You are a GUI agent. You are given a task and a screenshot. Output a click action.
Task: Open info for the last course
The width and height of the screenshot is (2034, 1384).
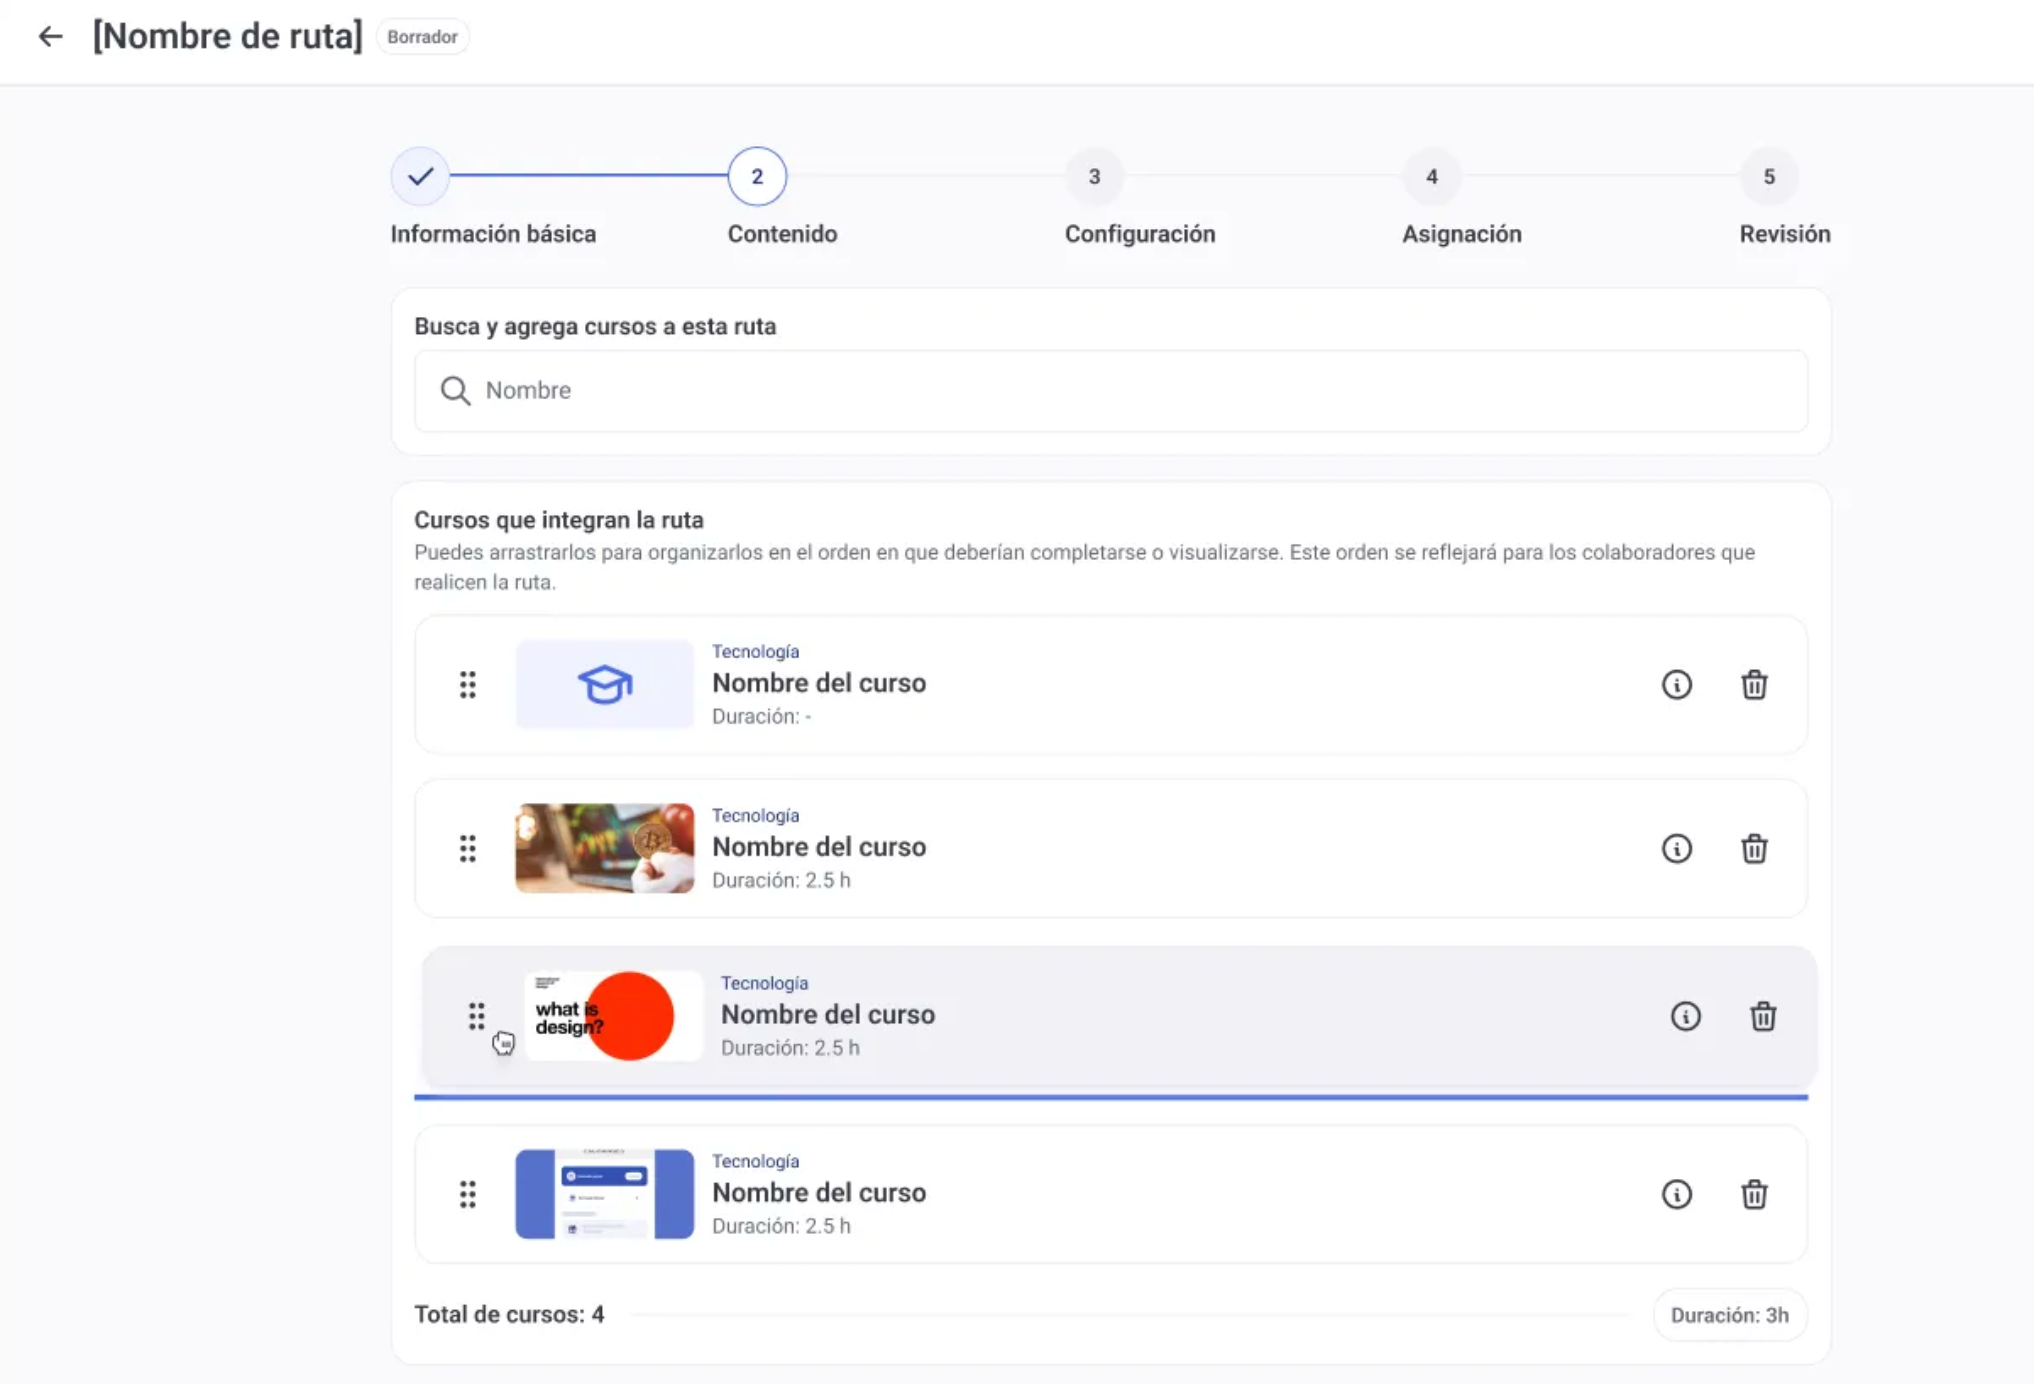click(x=1676, y=1195)
